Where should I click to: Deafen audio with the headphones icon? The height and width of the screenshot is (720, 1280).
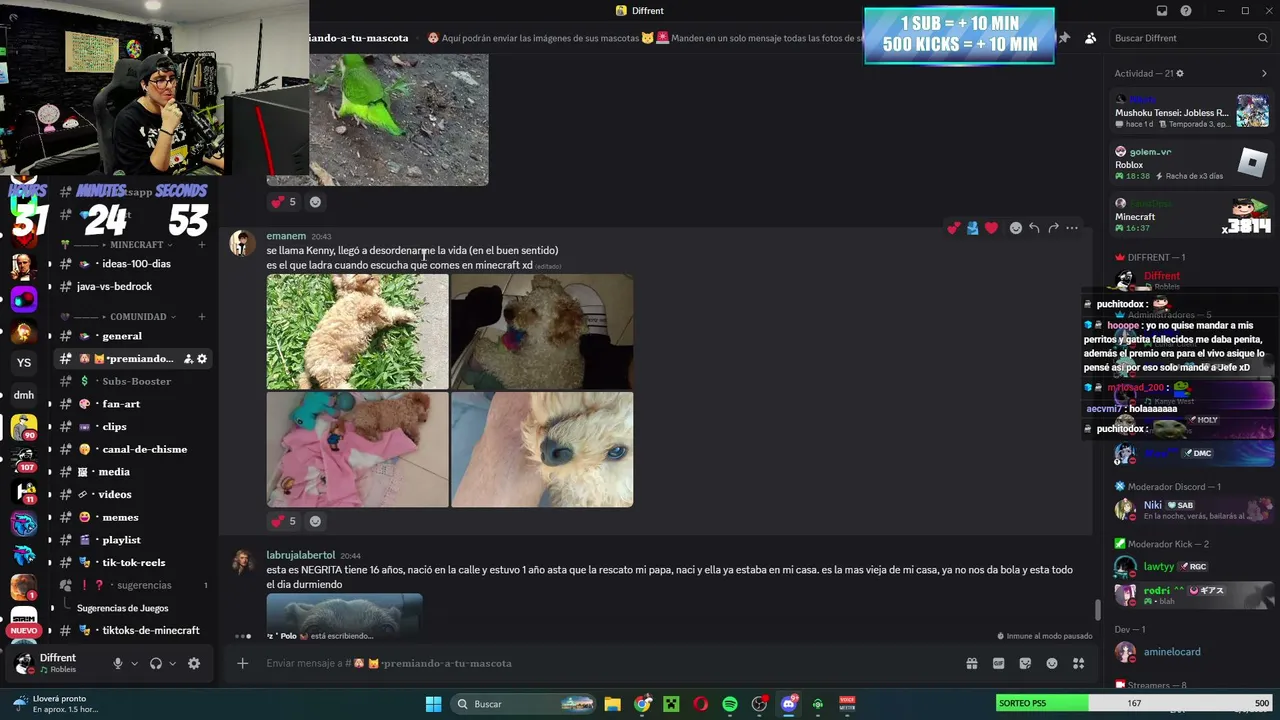coord(156,664)
